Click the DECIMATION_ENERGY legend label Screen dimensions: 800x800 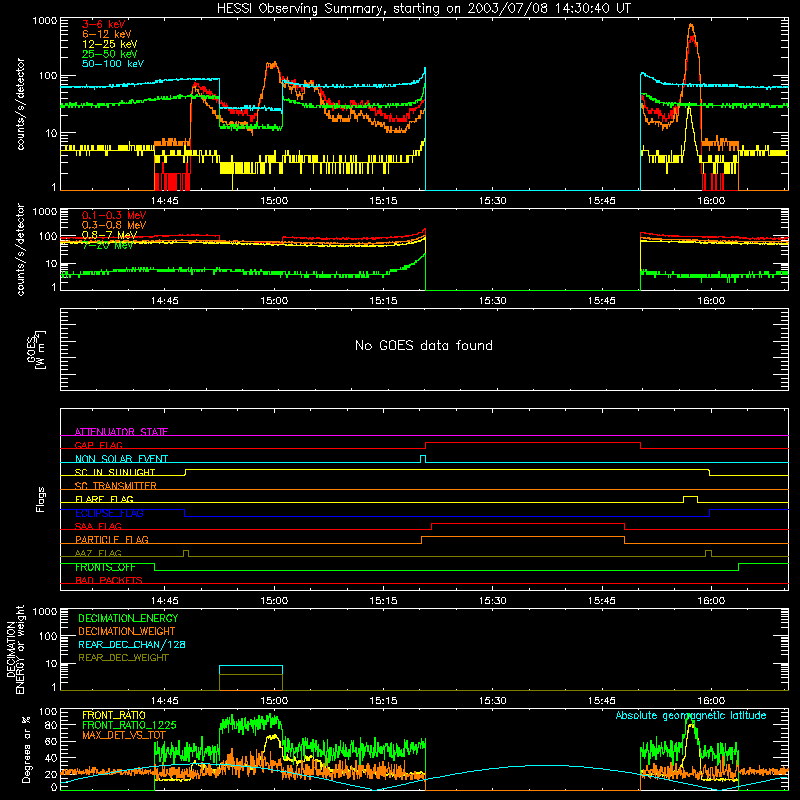(x=128, y=618)
